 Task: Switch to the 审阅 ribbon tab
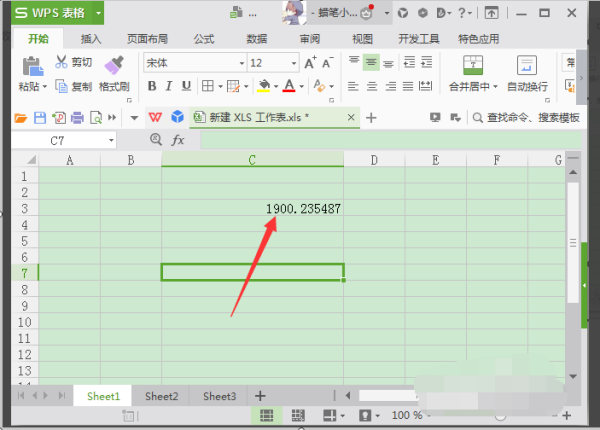coord(310,39)
